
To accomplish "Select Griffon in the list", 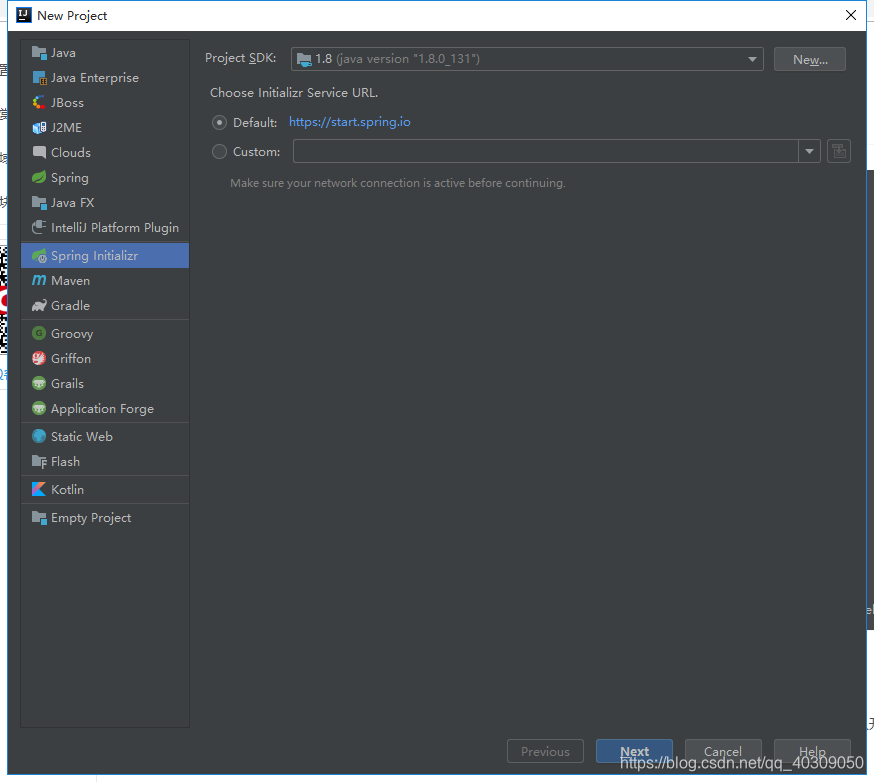I will tap(105, 358).
